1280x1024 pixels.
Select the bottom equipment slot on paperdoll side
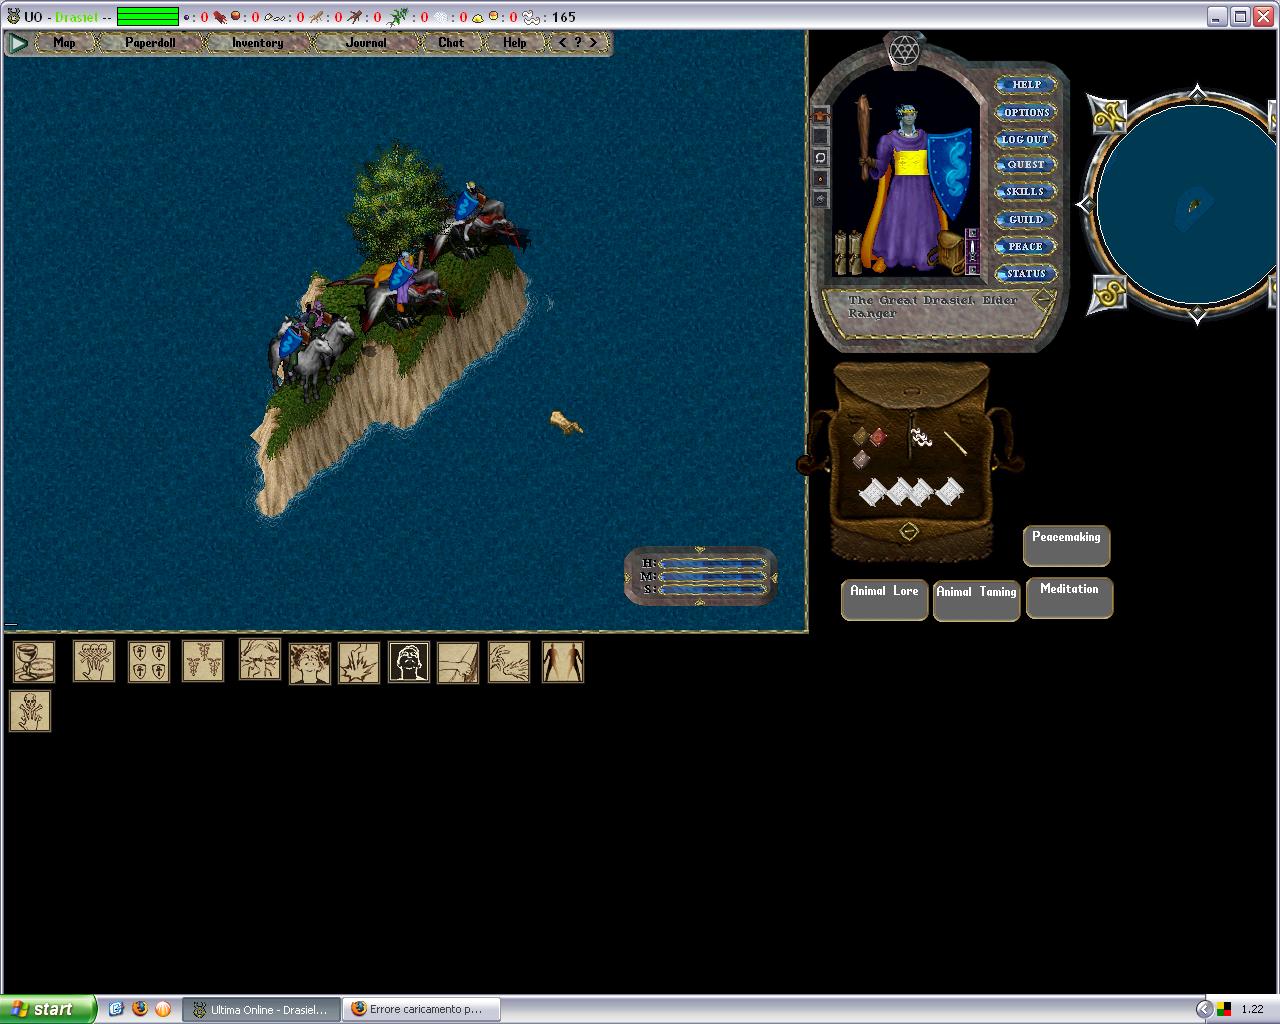pyautogui.click(x=820, y=199)
